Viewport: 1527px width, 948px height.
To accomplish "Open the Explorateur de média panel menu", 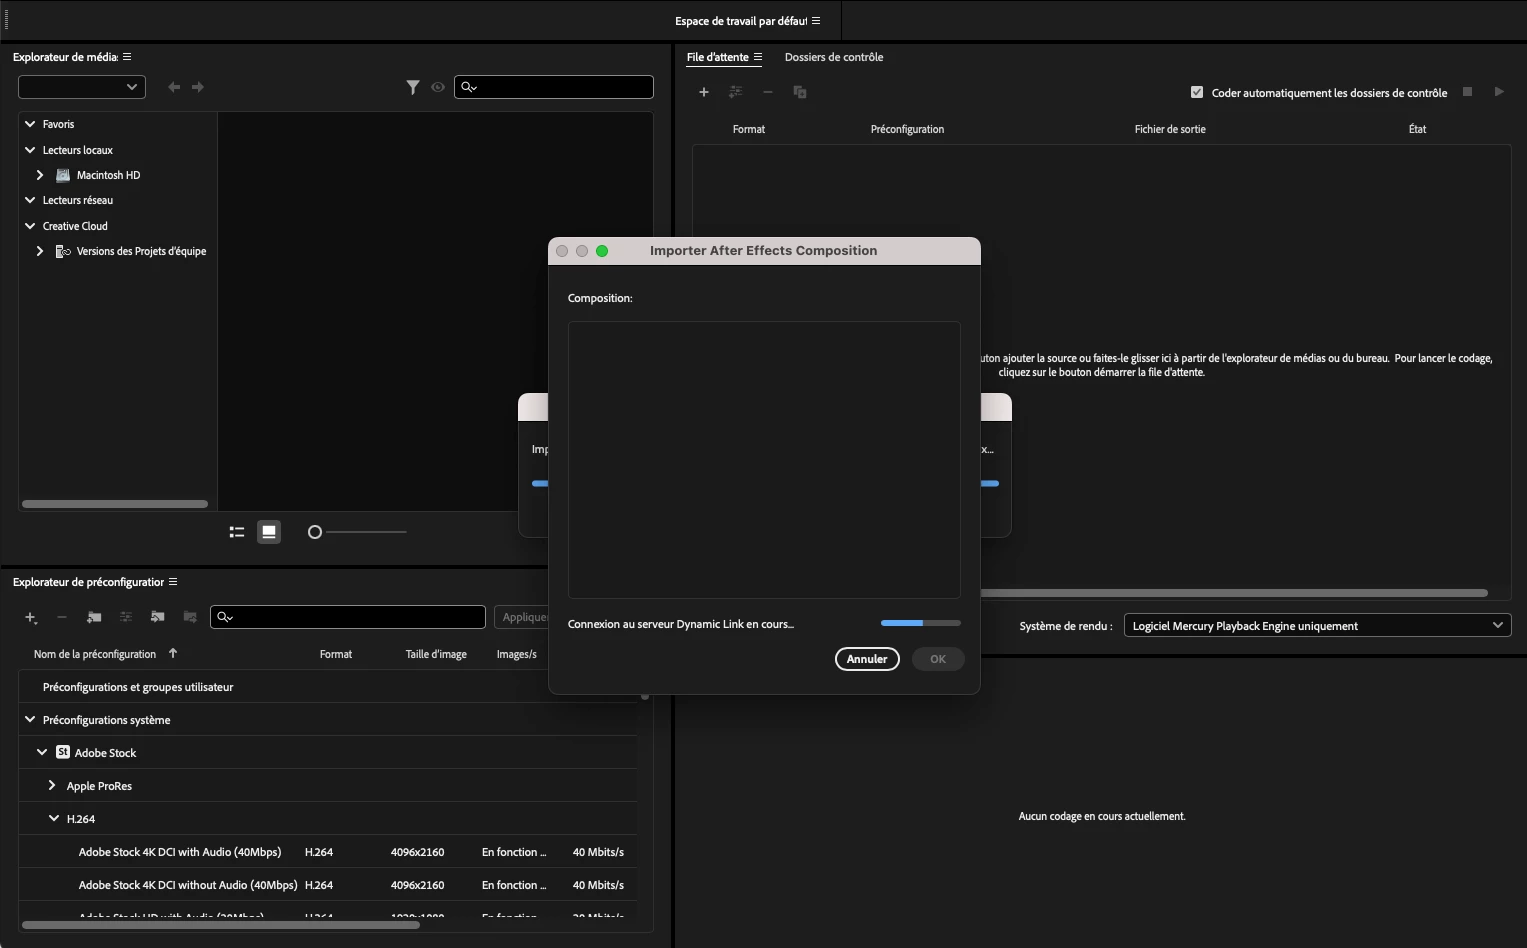I will pos(127,57).
